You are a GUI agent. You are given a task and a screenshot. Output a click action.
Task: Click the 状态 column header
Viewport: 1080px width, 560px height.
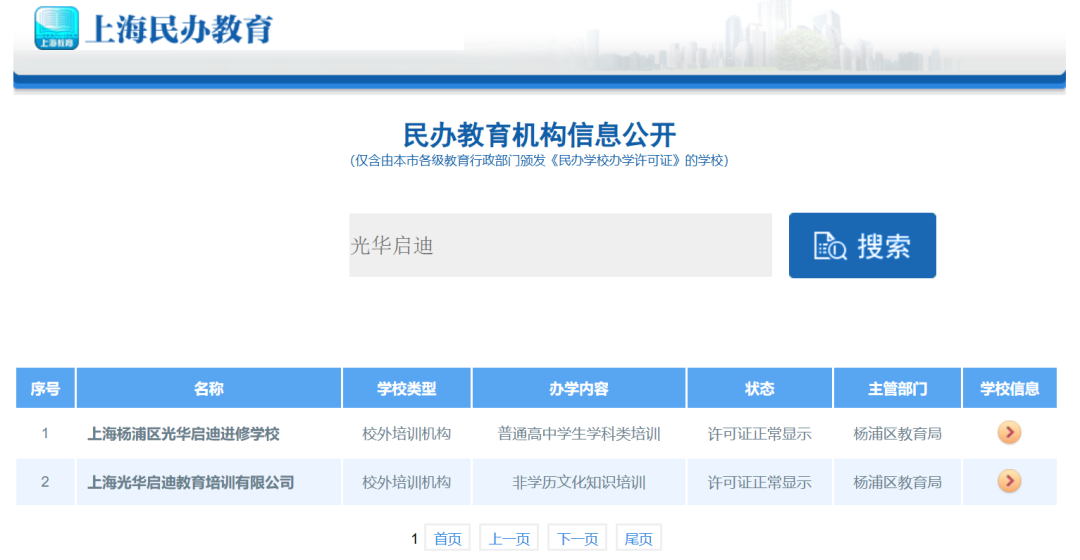[760, 388]
